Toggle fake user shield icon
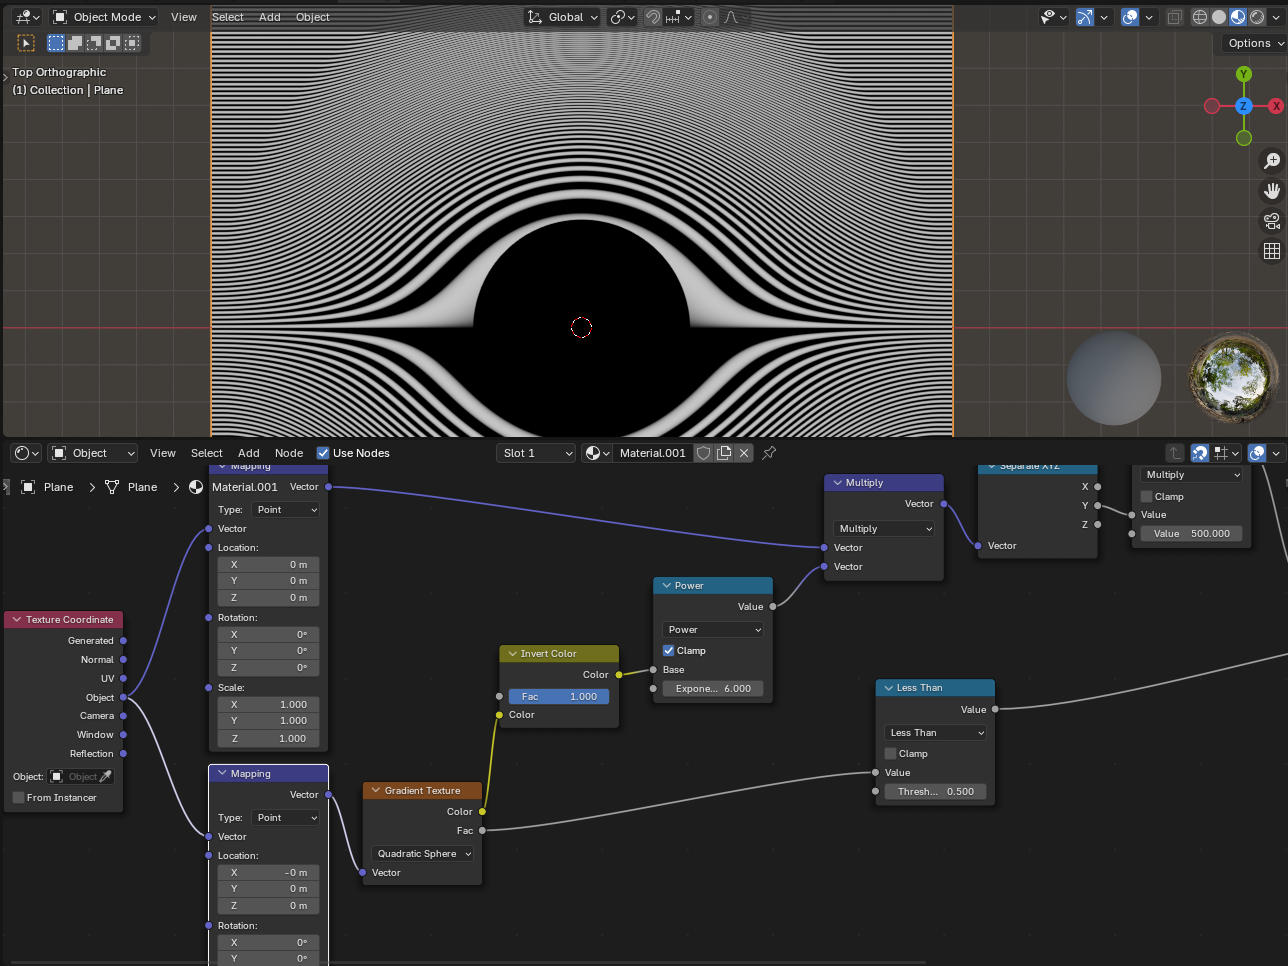Screen dimensions: 1288x966 click(704, 453)
